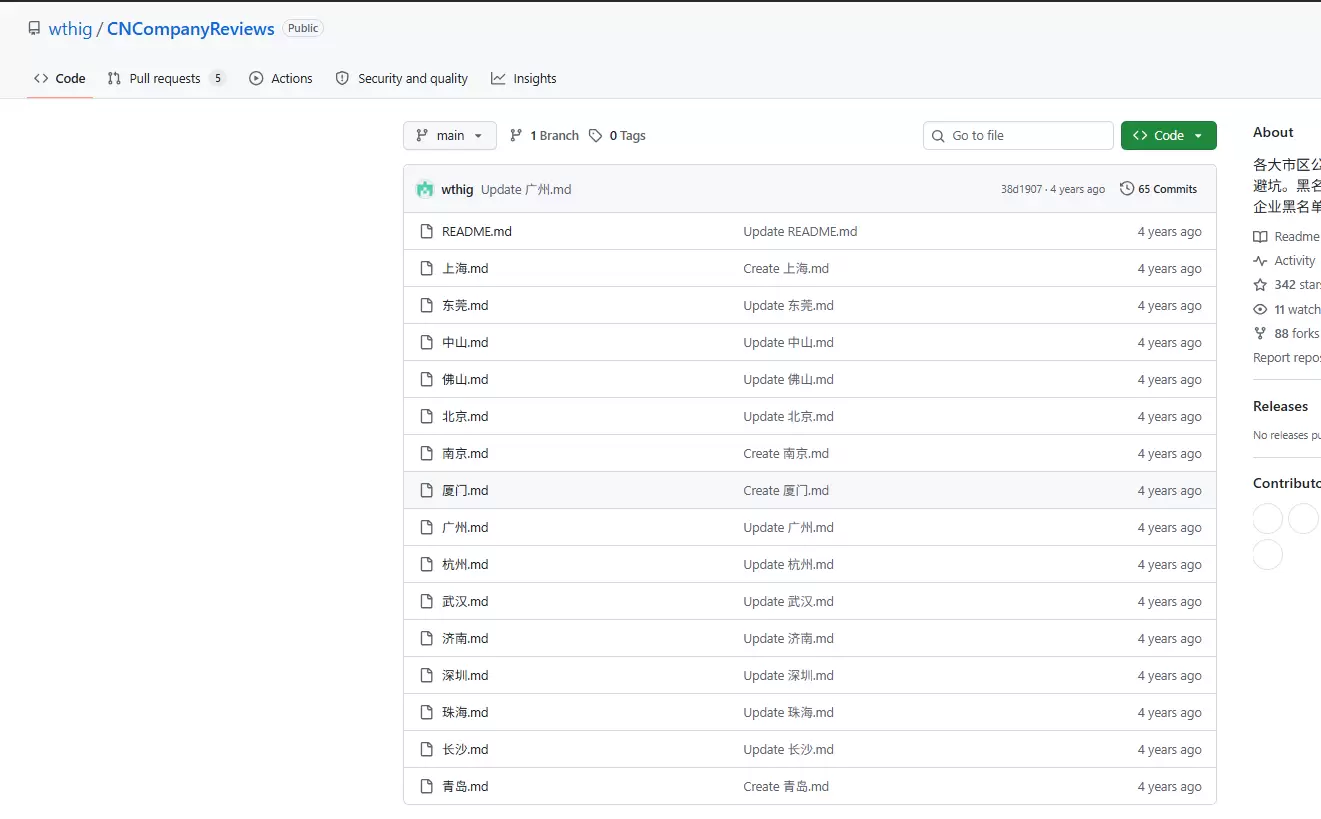Click the file icon next to 广州.md
Viewport: 1321px width, 819px height.
point(426,528)
